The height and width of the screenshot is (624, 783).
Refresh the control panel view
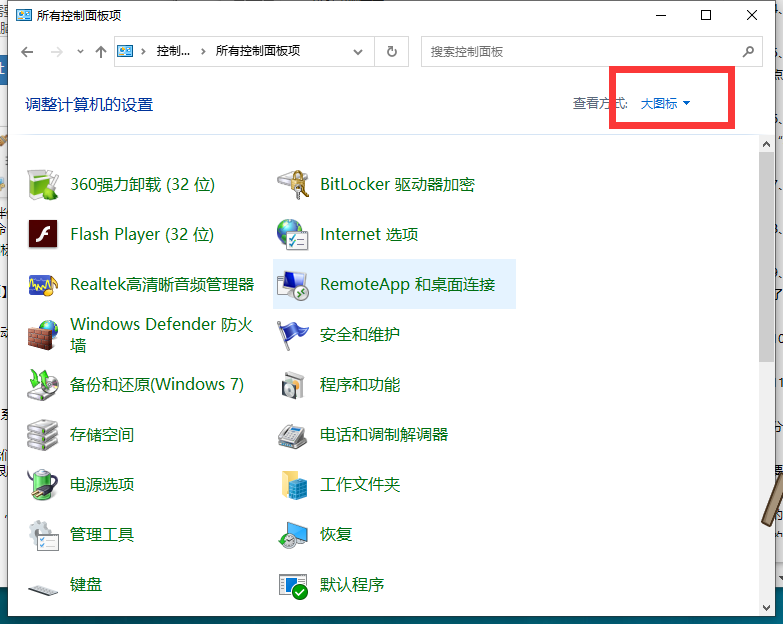pyautogui.click(x=392, y=51)
